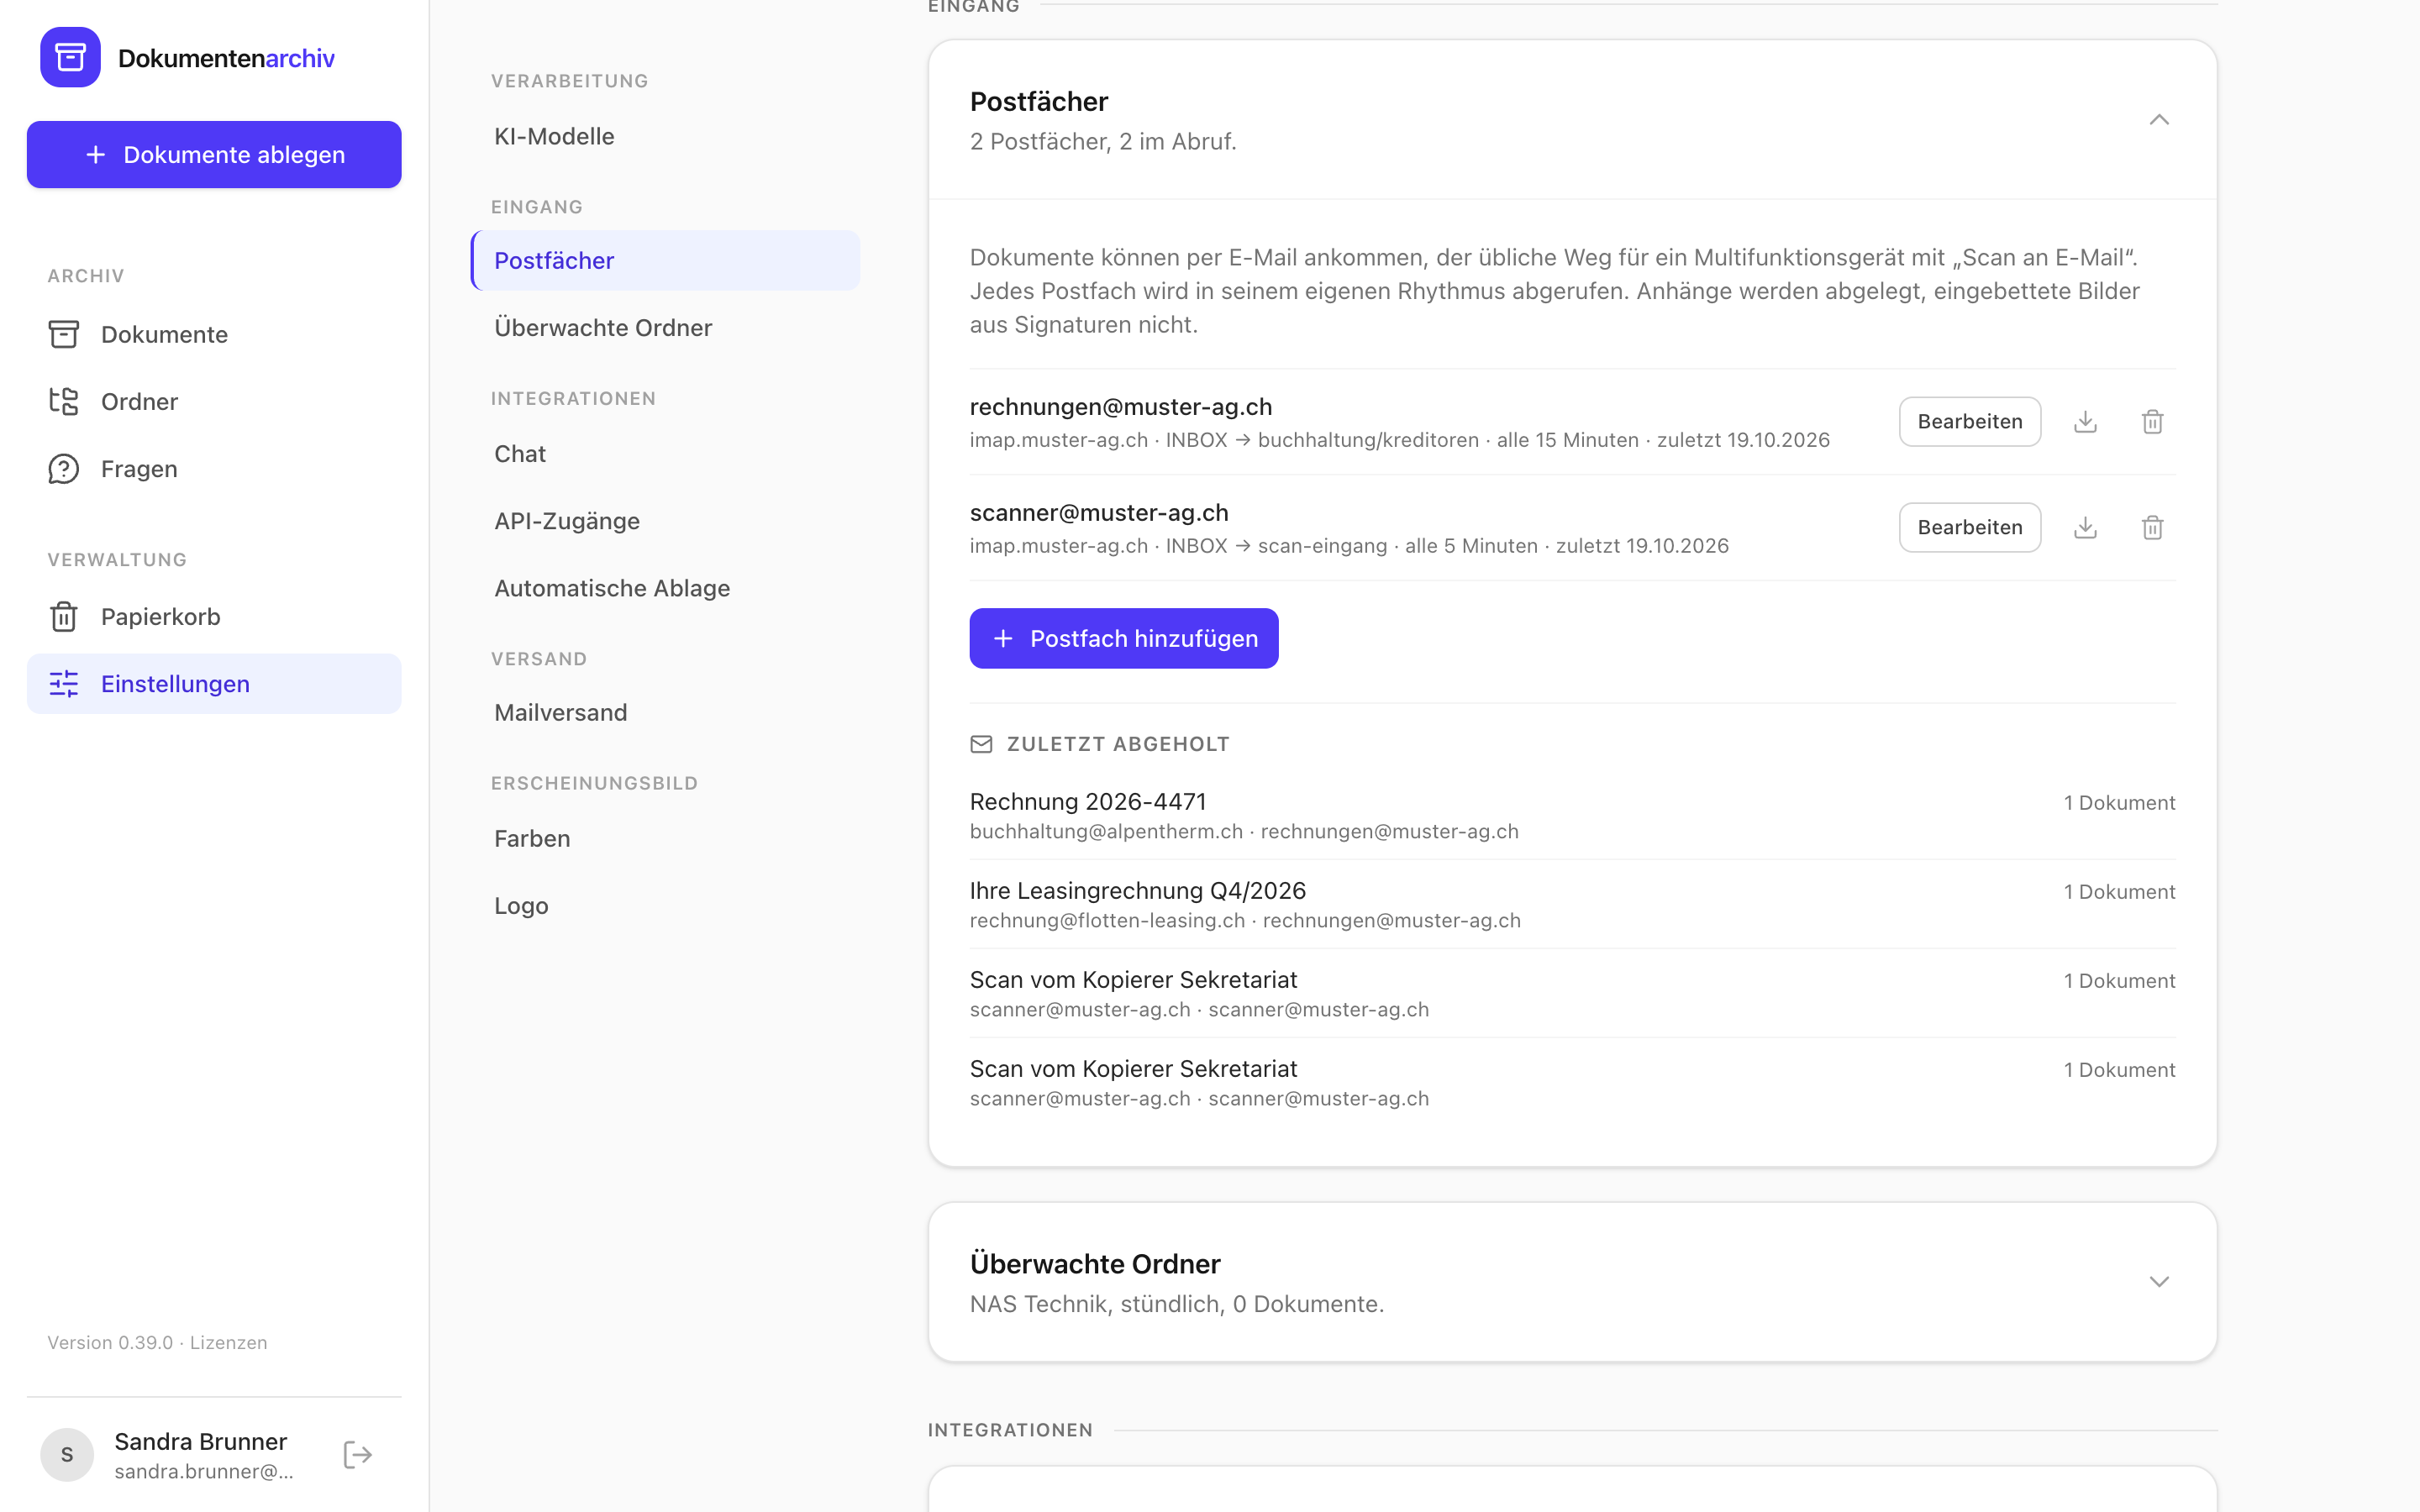Go to Überwachte Ordner settings entry
The width and height of the screenshot is (2420, 1512).
[665, 328]
